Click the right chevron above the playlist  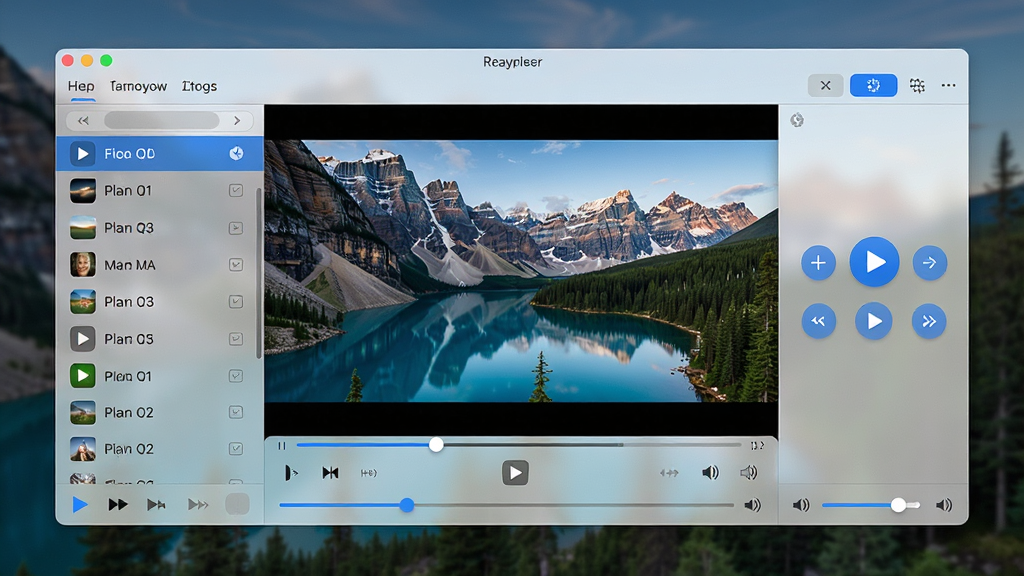[237, 121]
